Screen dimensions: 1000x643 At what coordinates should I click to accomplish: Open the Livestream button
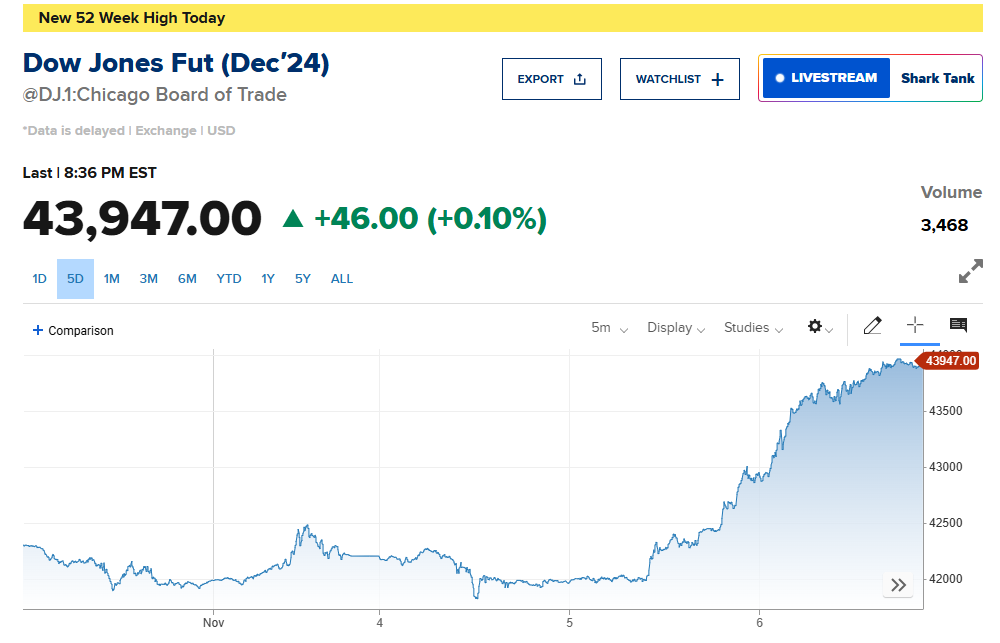tap(826, 78)
